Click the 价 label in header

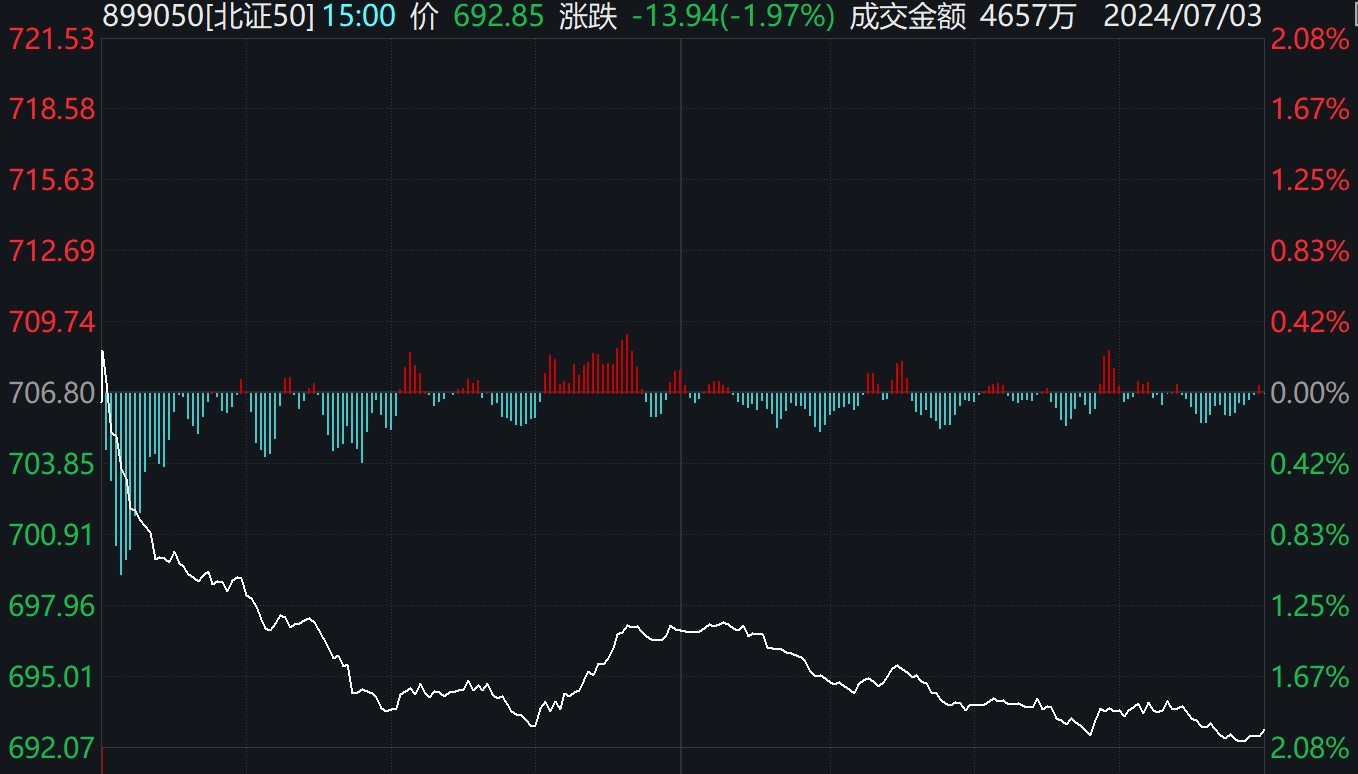424,15
